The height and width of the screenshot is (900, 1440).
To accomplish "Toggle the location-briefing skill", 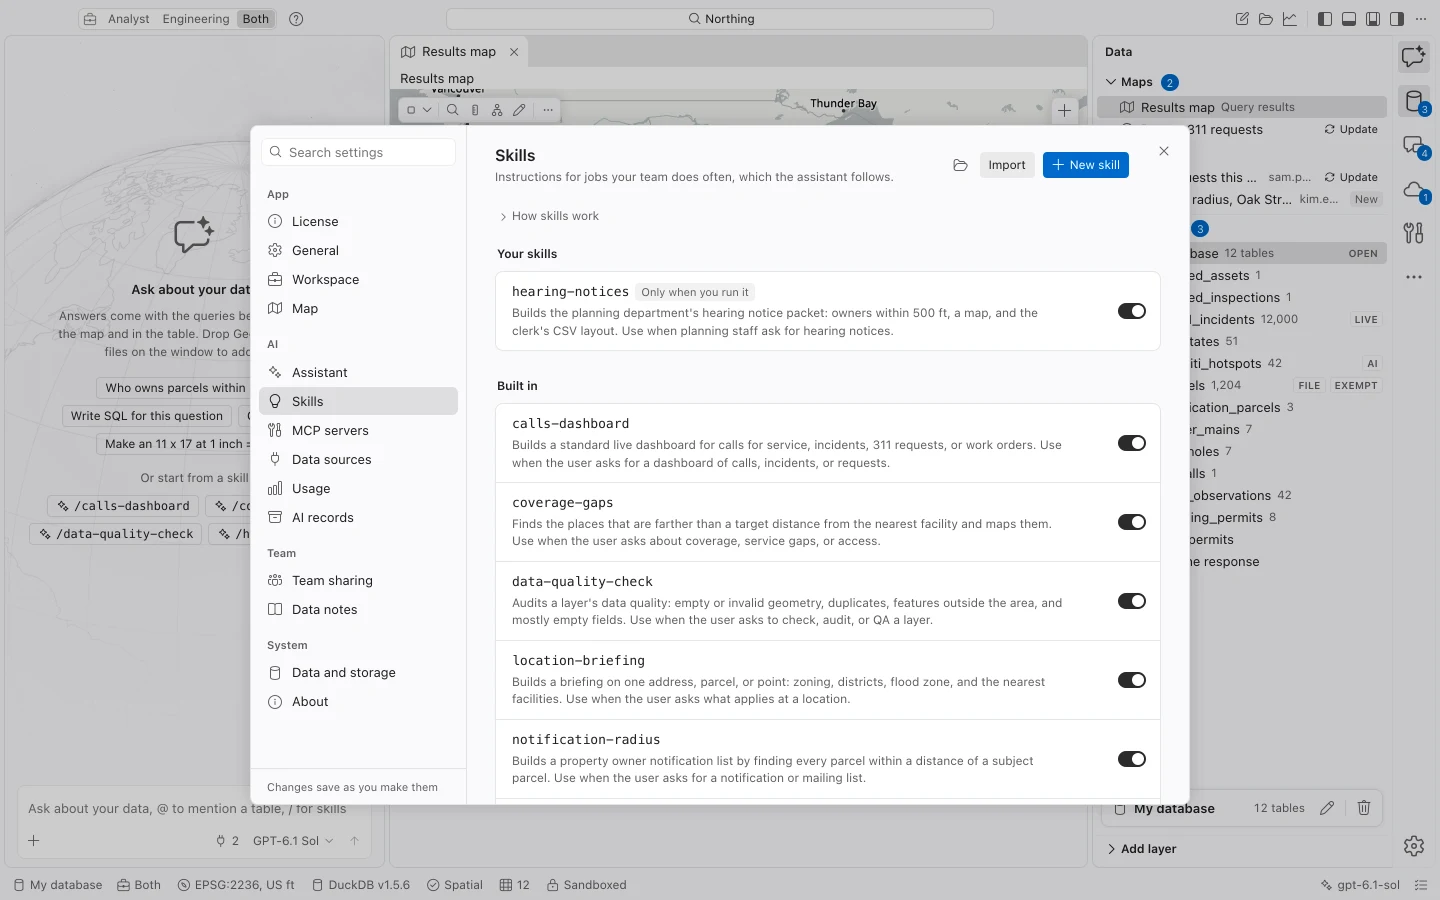I will (1132, 680).
